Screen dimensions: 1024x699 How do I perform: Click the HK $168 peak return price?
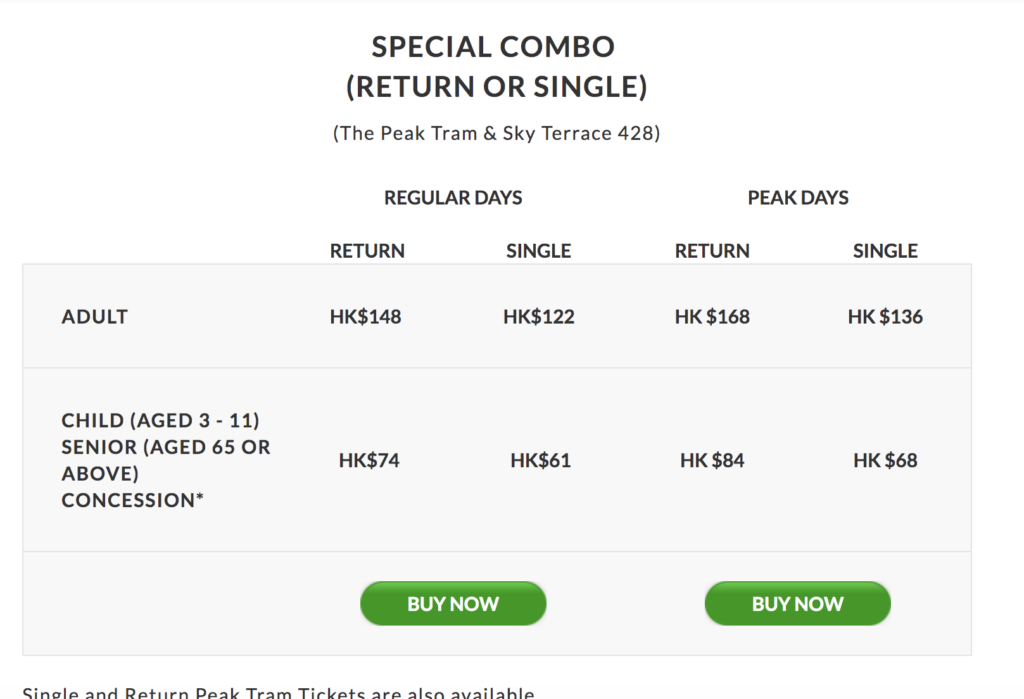pos(712,317)
